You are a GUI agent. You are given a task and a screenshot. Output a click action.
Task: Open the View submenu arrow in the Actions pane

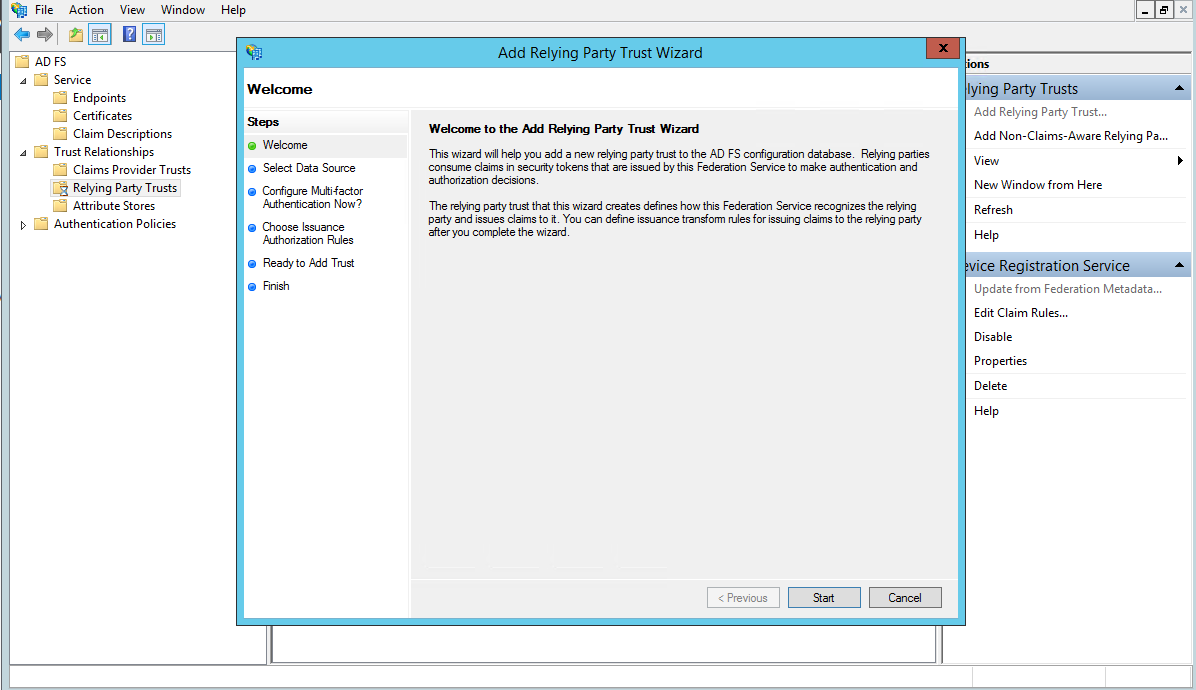point(1180,161)
